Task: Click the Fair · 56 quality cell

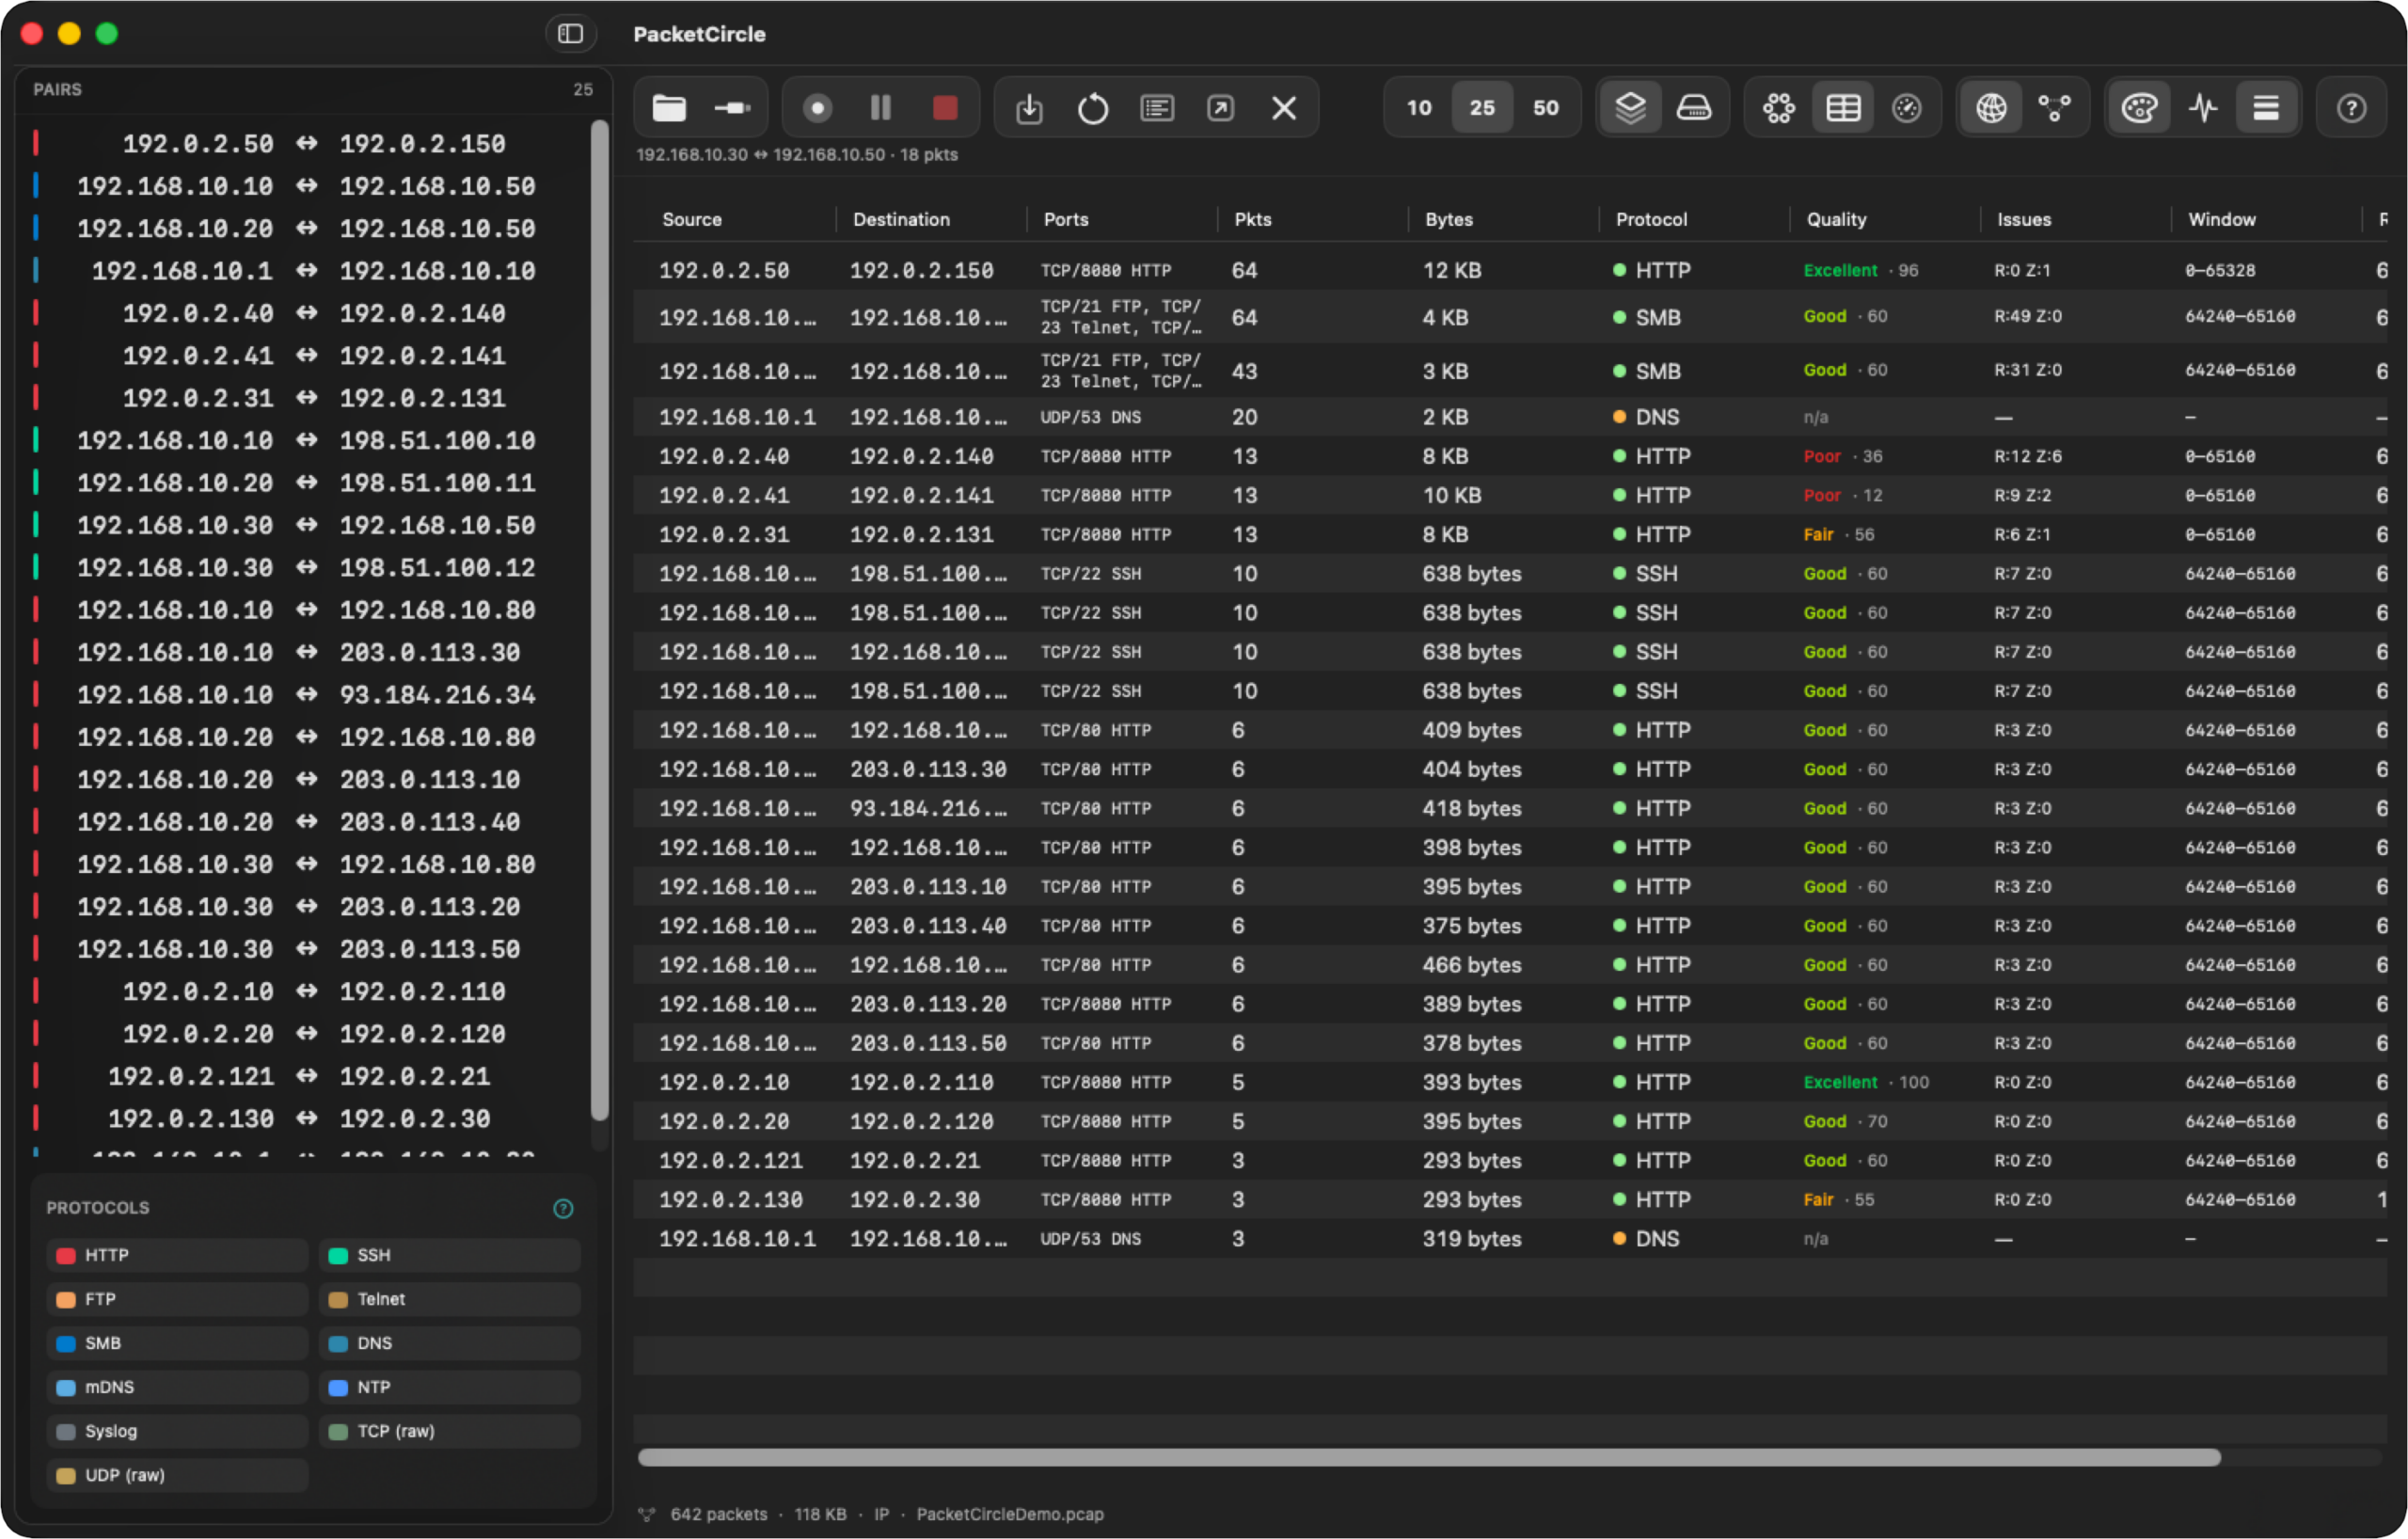Action: click(1838, 534)
